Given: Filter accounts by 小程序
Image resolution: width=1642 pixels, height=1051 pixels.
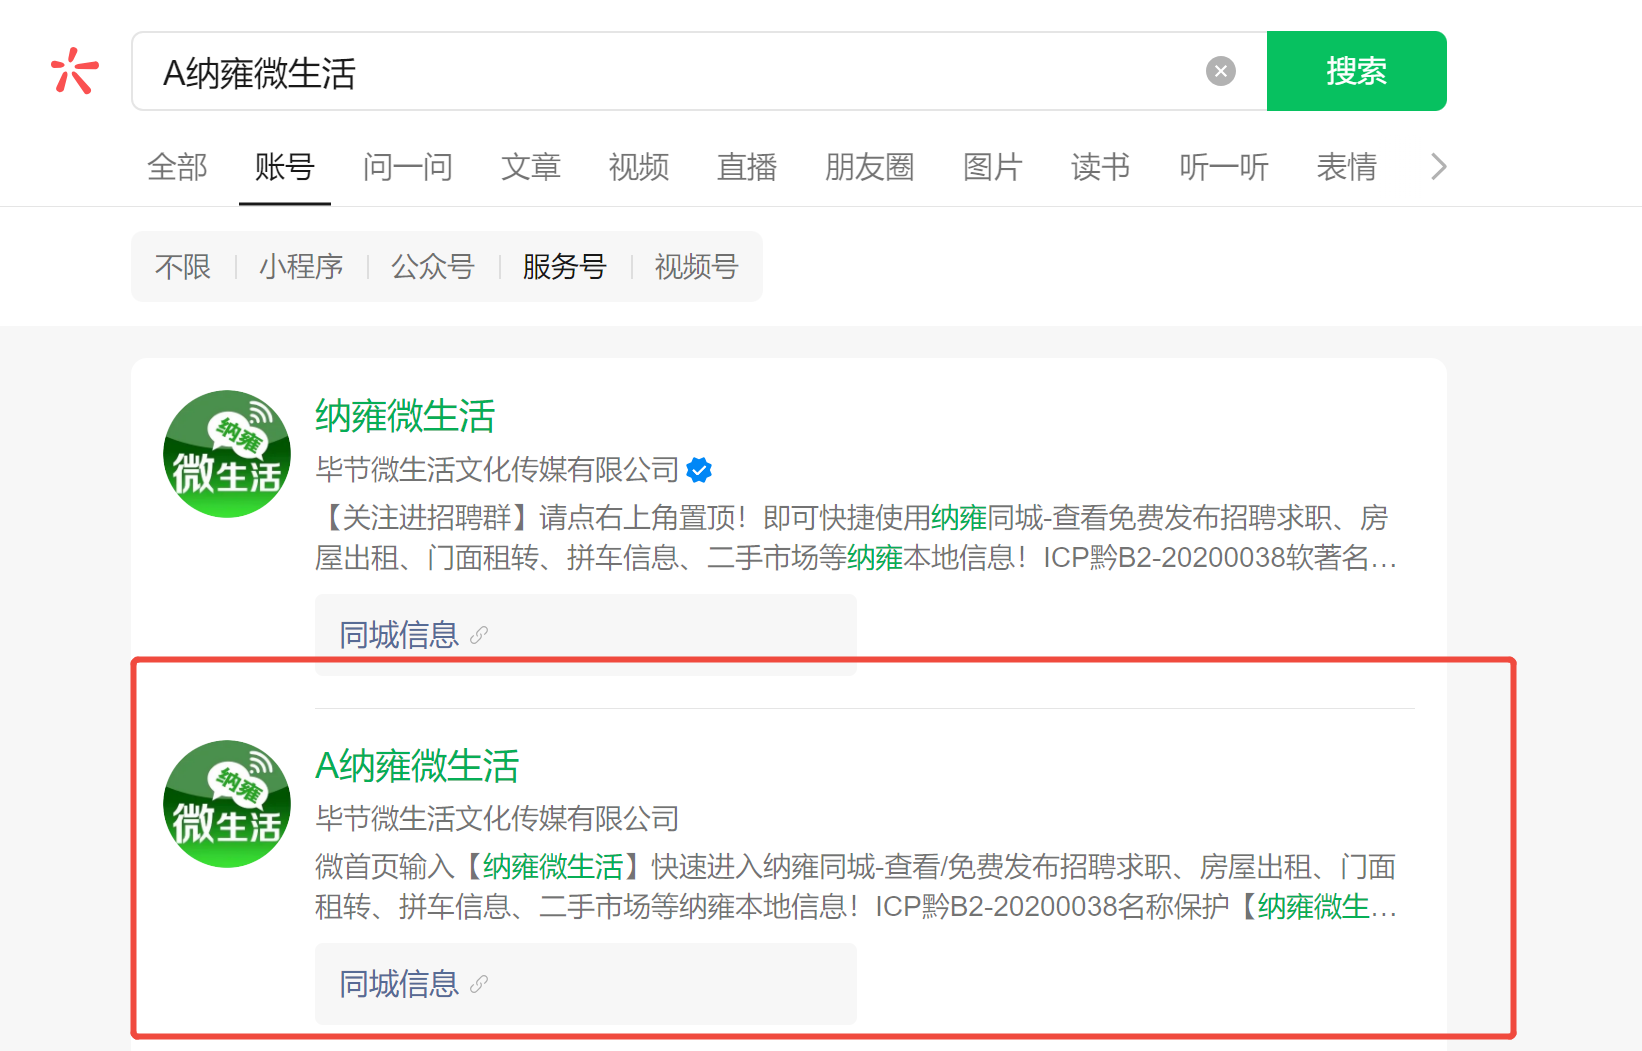Looking at the screenshot, I should point(301,266).
